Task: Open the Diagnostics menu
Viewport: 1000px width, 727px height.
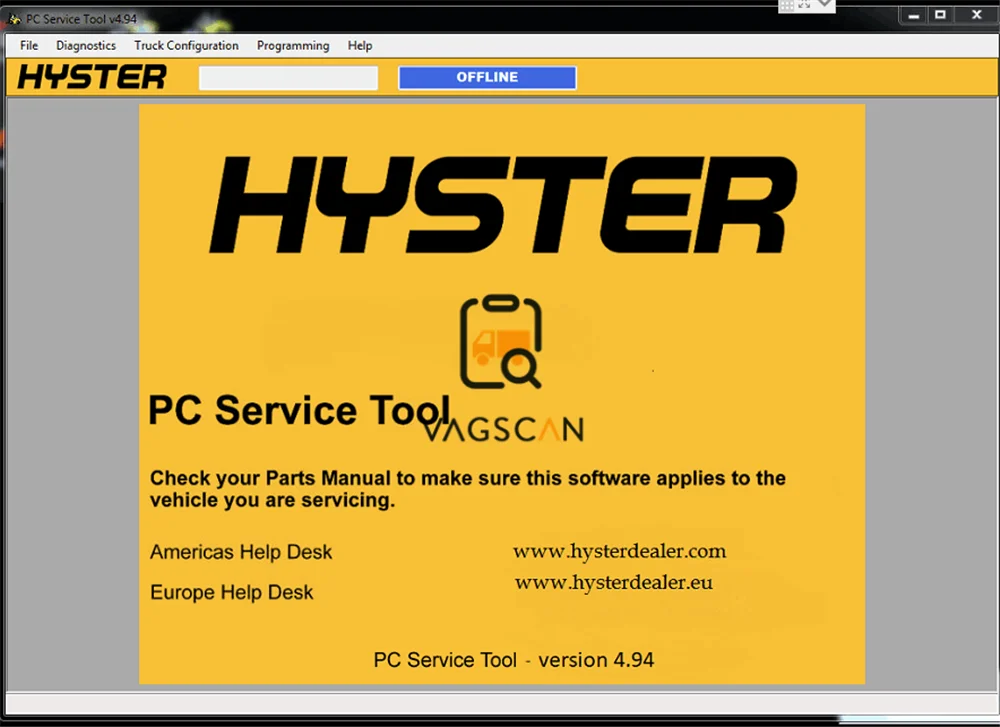Action: click(86, 45)
